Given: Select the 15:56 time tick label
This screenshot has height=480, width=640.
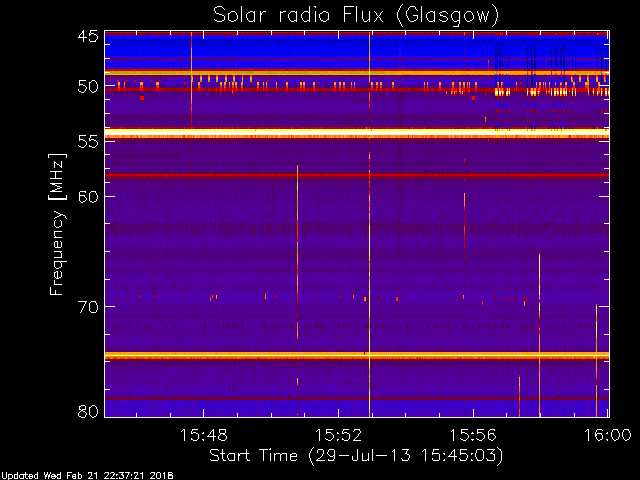Looking at the screenshot, I should click(x=473, y=435).
